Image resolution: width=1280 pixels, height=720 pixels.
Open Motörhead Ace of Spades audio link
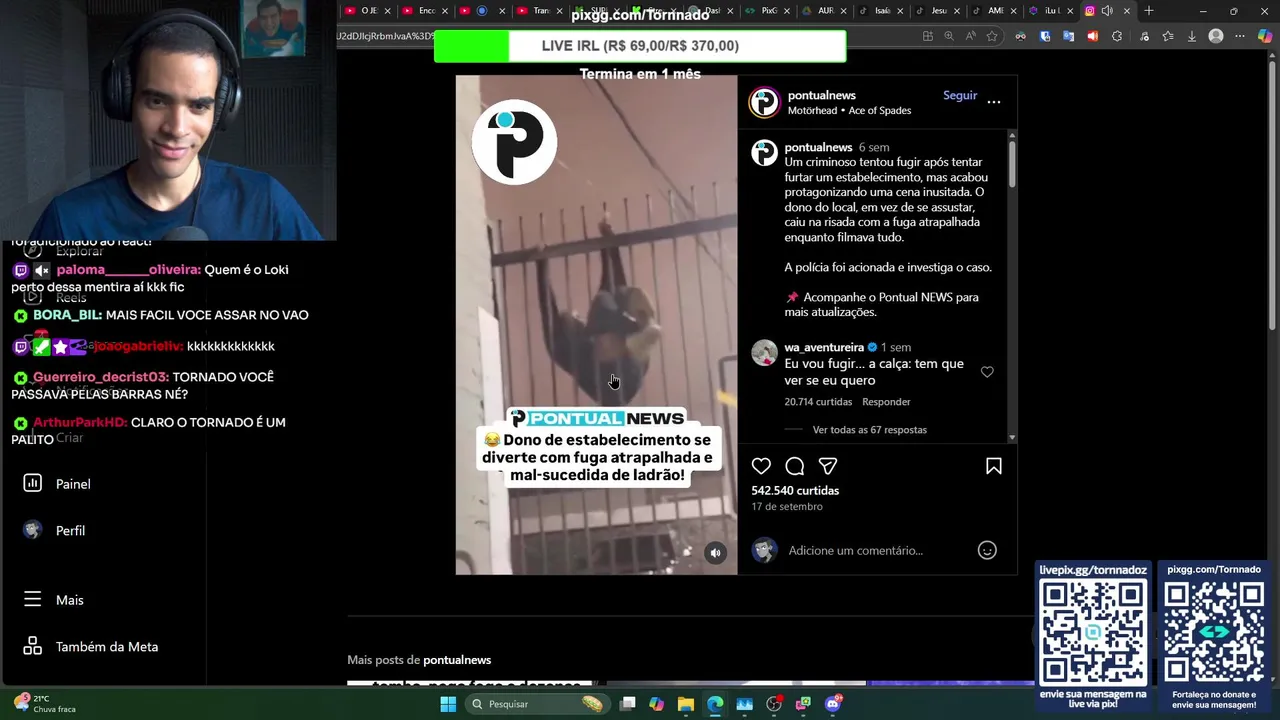[x=849, y=110]
